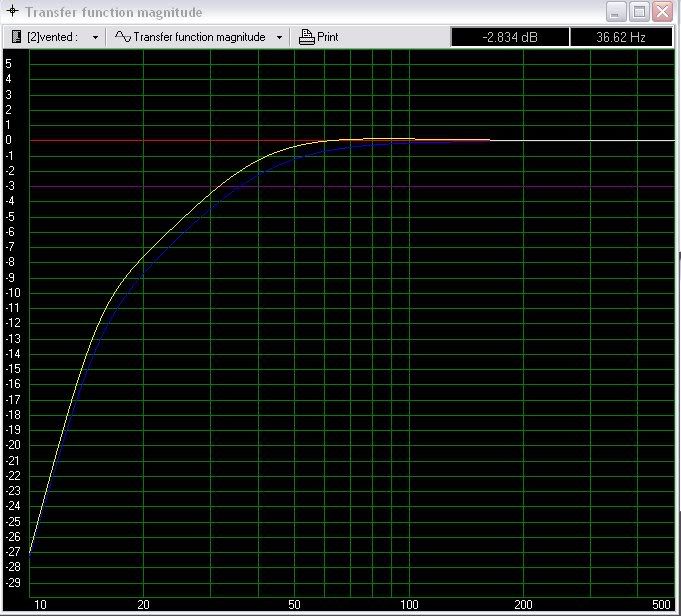Open the [2]vented enclosure dropdown arrow
The image size is (681, 616).
click(95, 37)
